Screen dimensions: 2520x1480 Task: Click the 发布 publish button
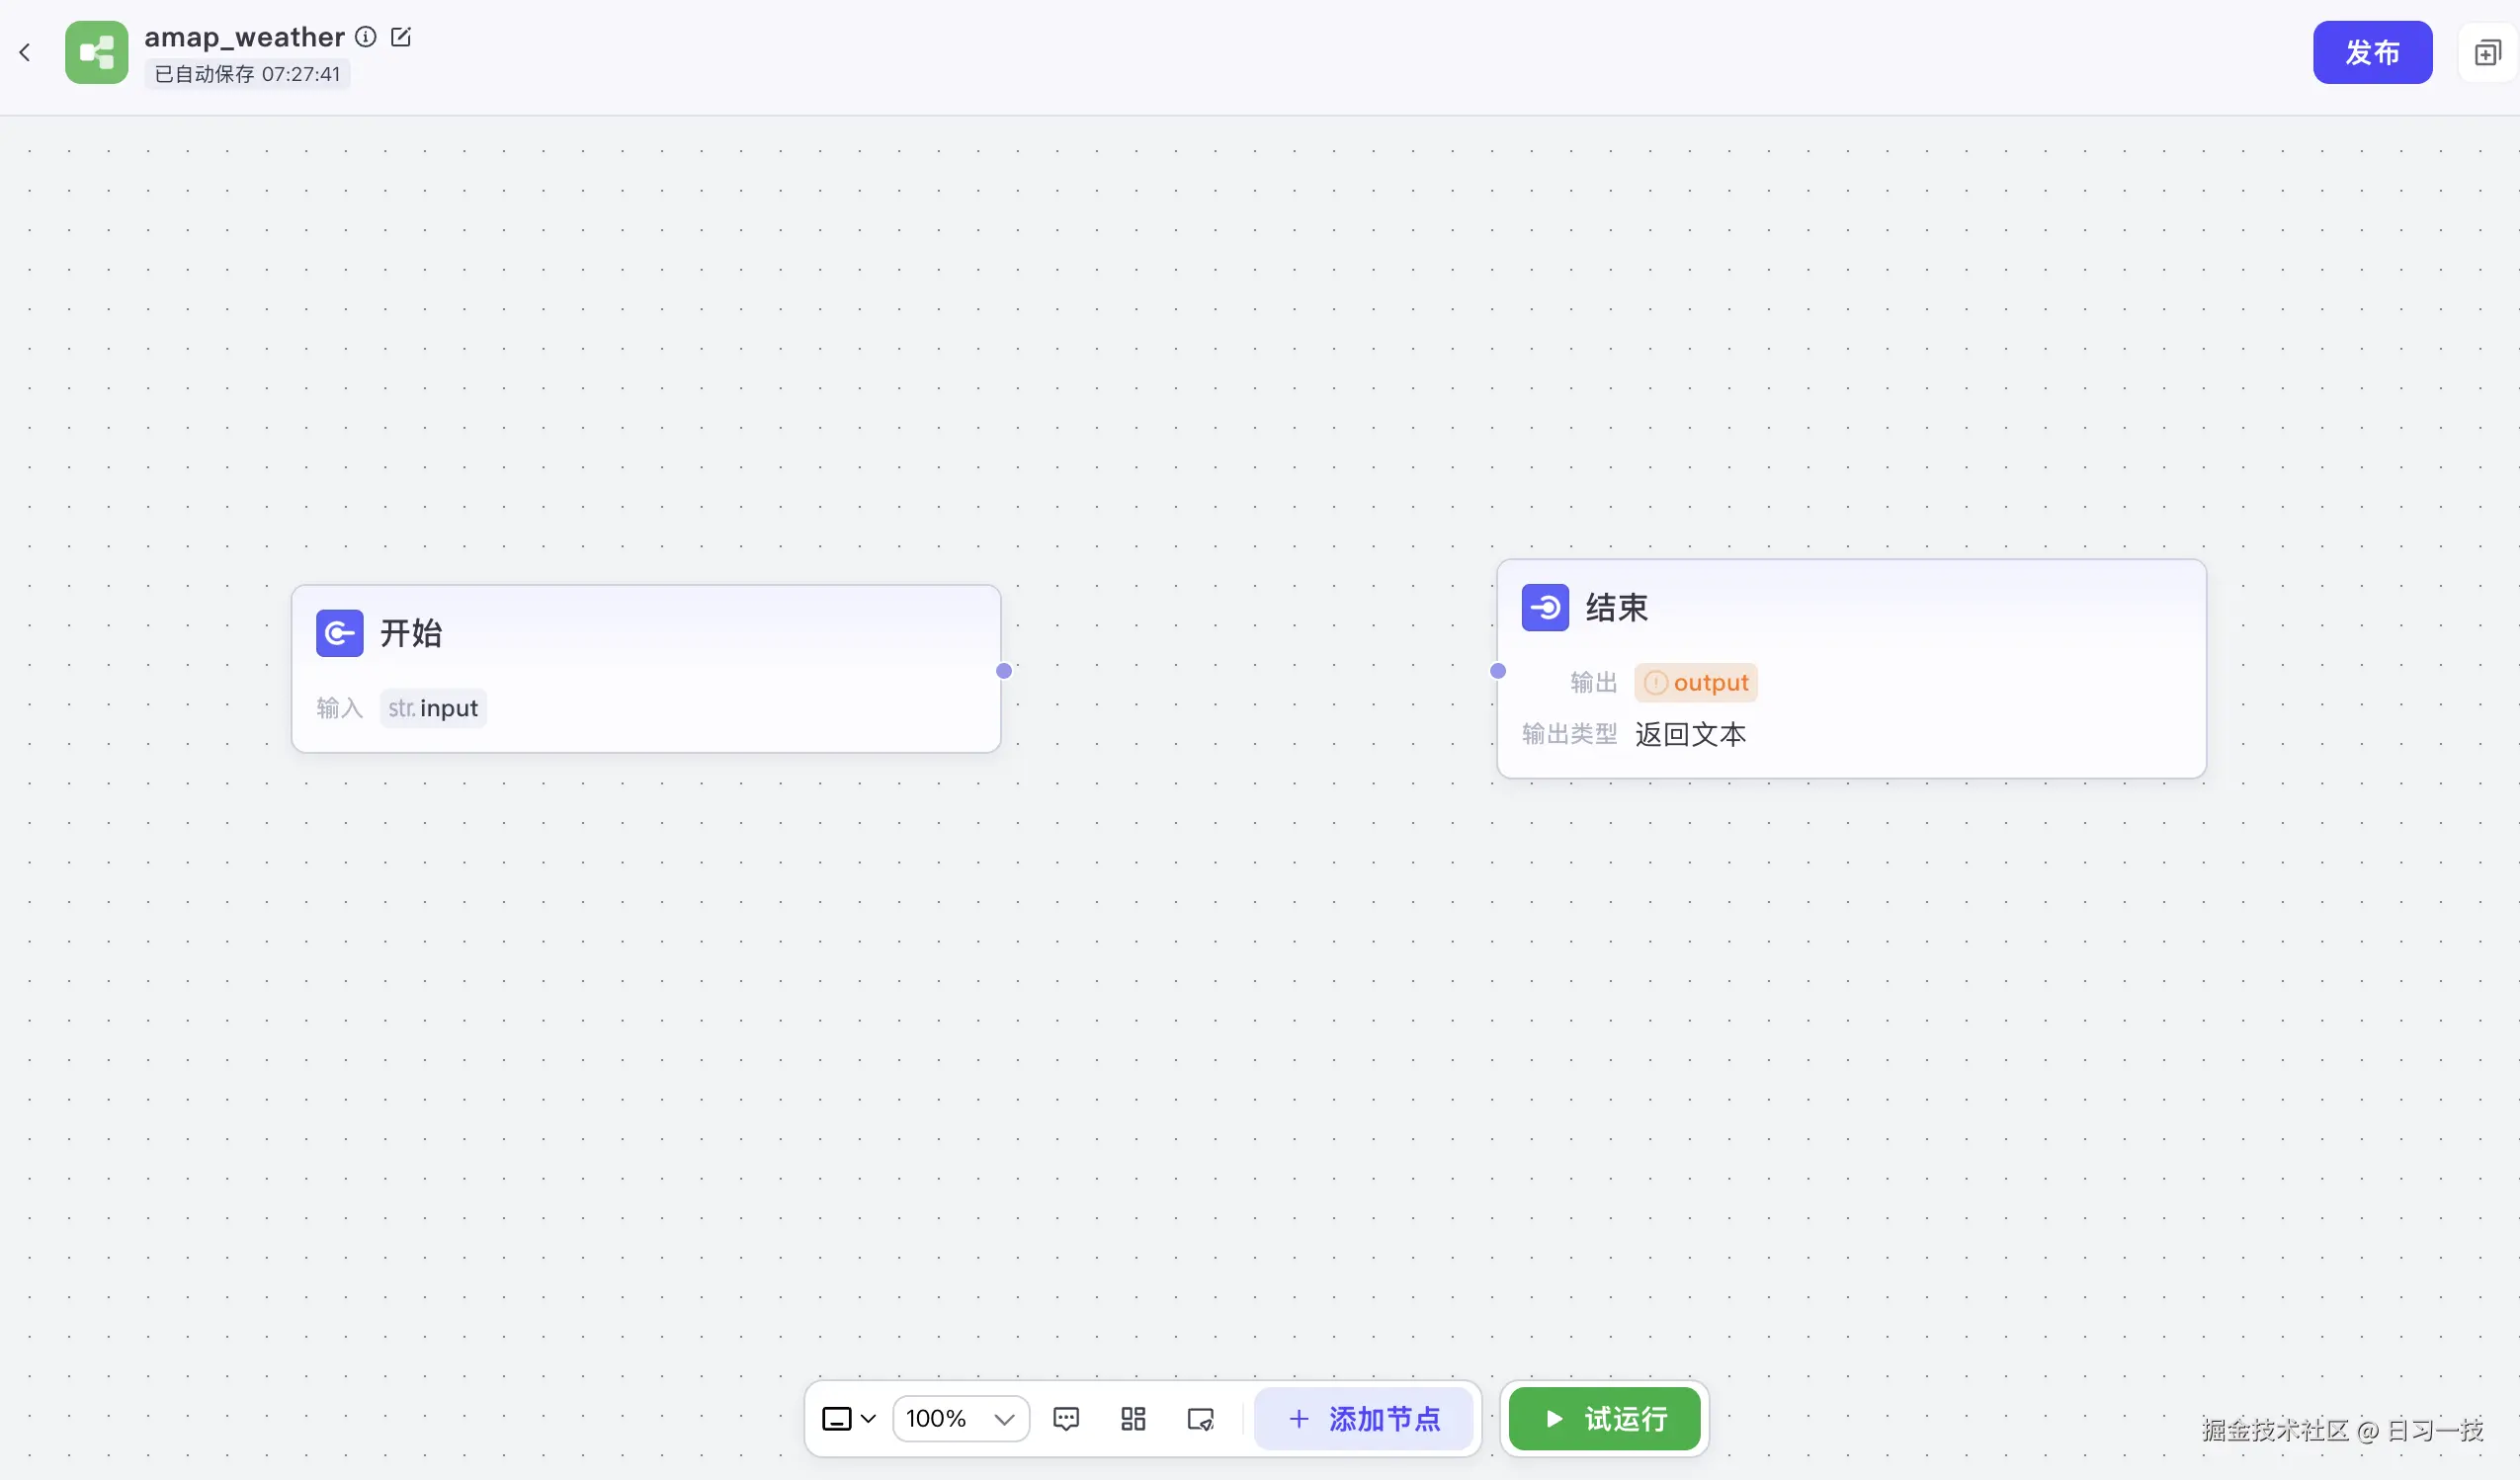pos(2372,52)
